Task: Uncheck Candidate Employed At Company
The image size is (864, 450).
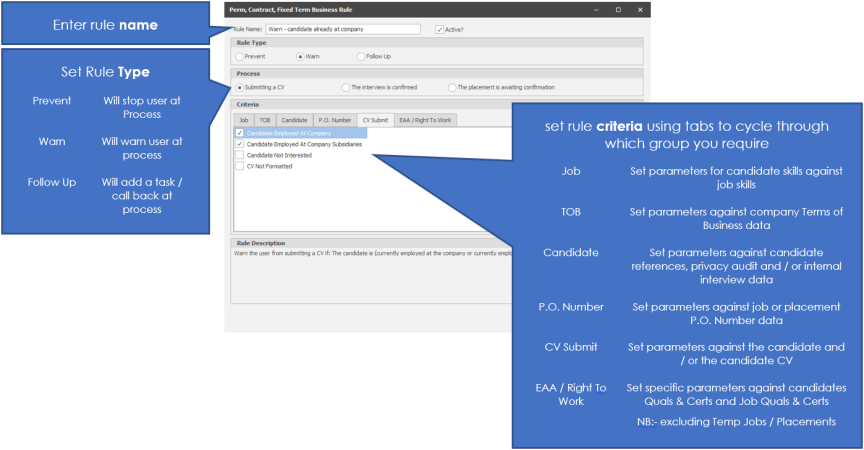Action: (x=239, y=133)
